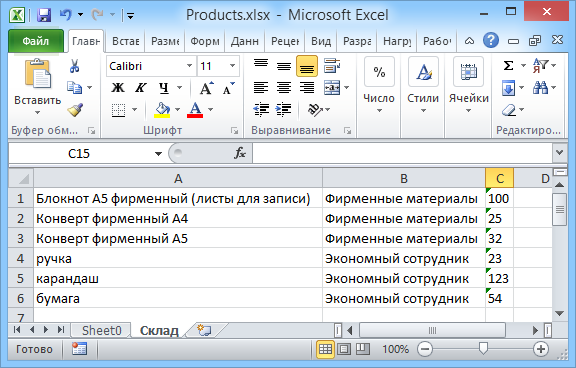Select the Format Painter brush

point(75,109)
